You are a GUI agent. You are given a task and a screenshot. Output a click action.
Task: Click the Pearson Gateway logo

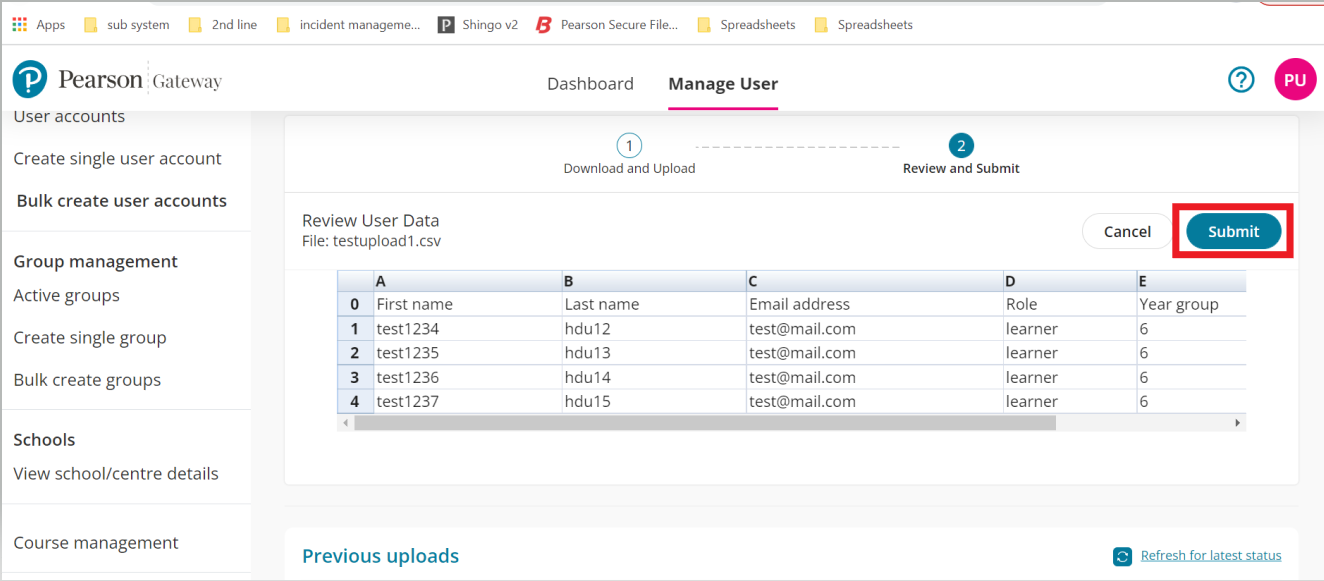(117, 81)
